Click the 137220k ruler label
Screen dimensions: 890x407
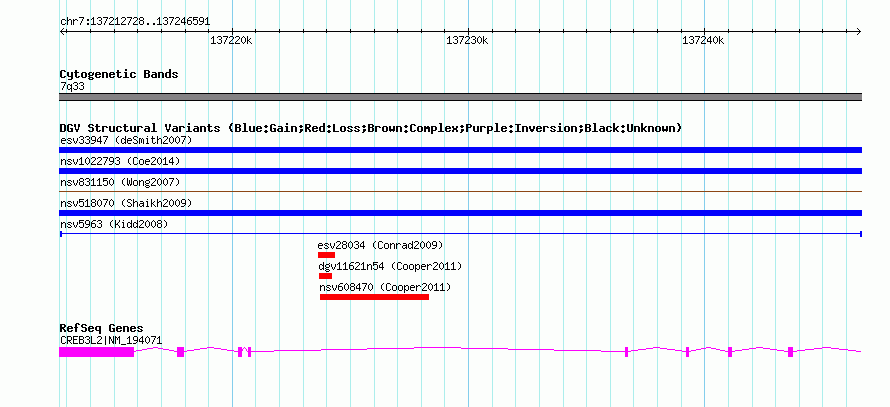(232, 40)
